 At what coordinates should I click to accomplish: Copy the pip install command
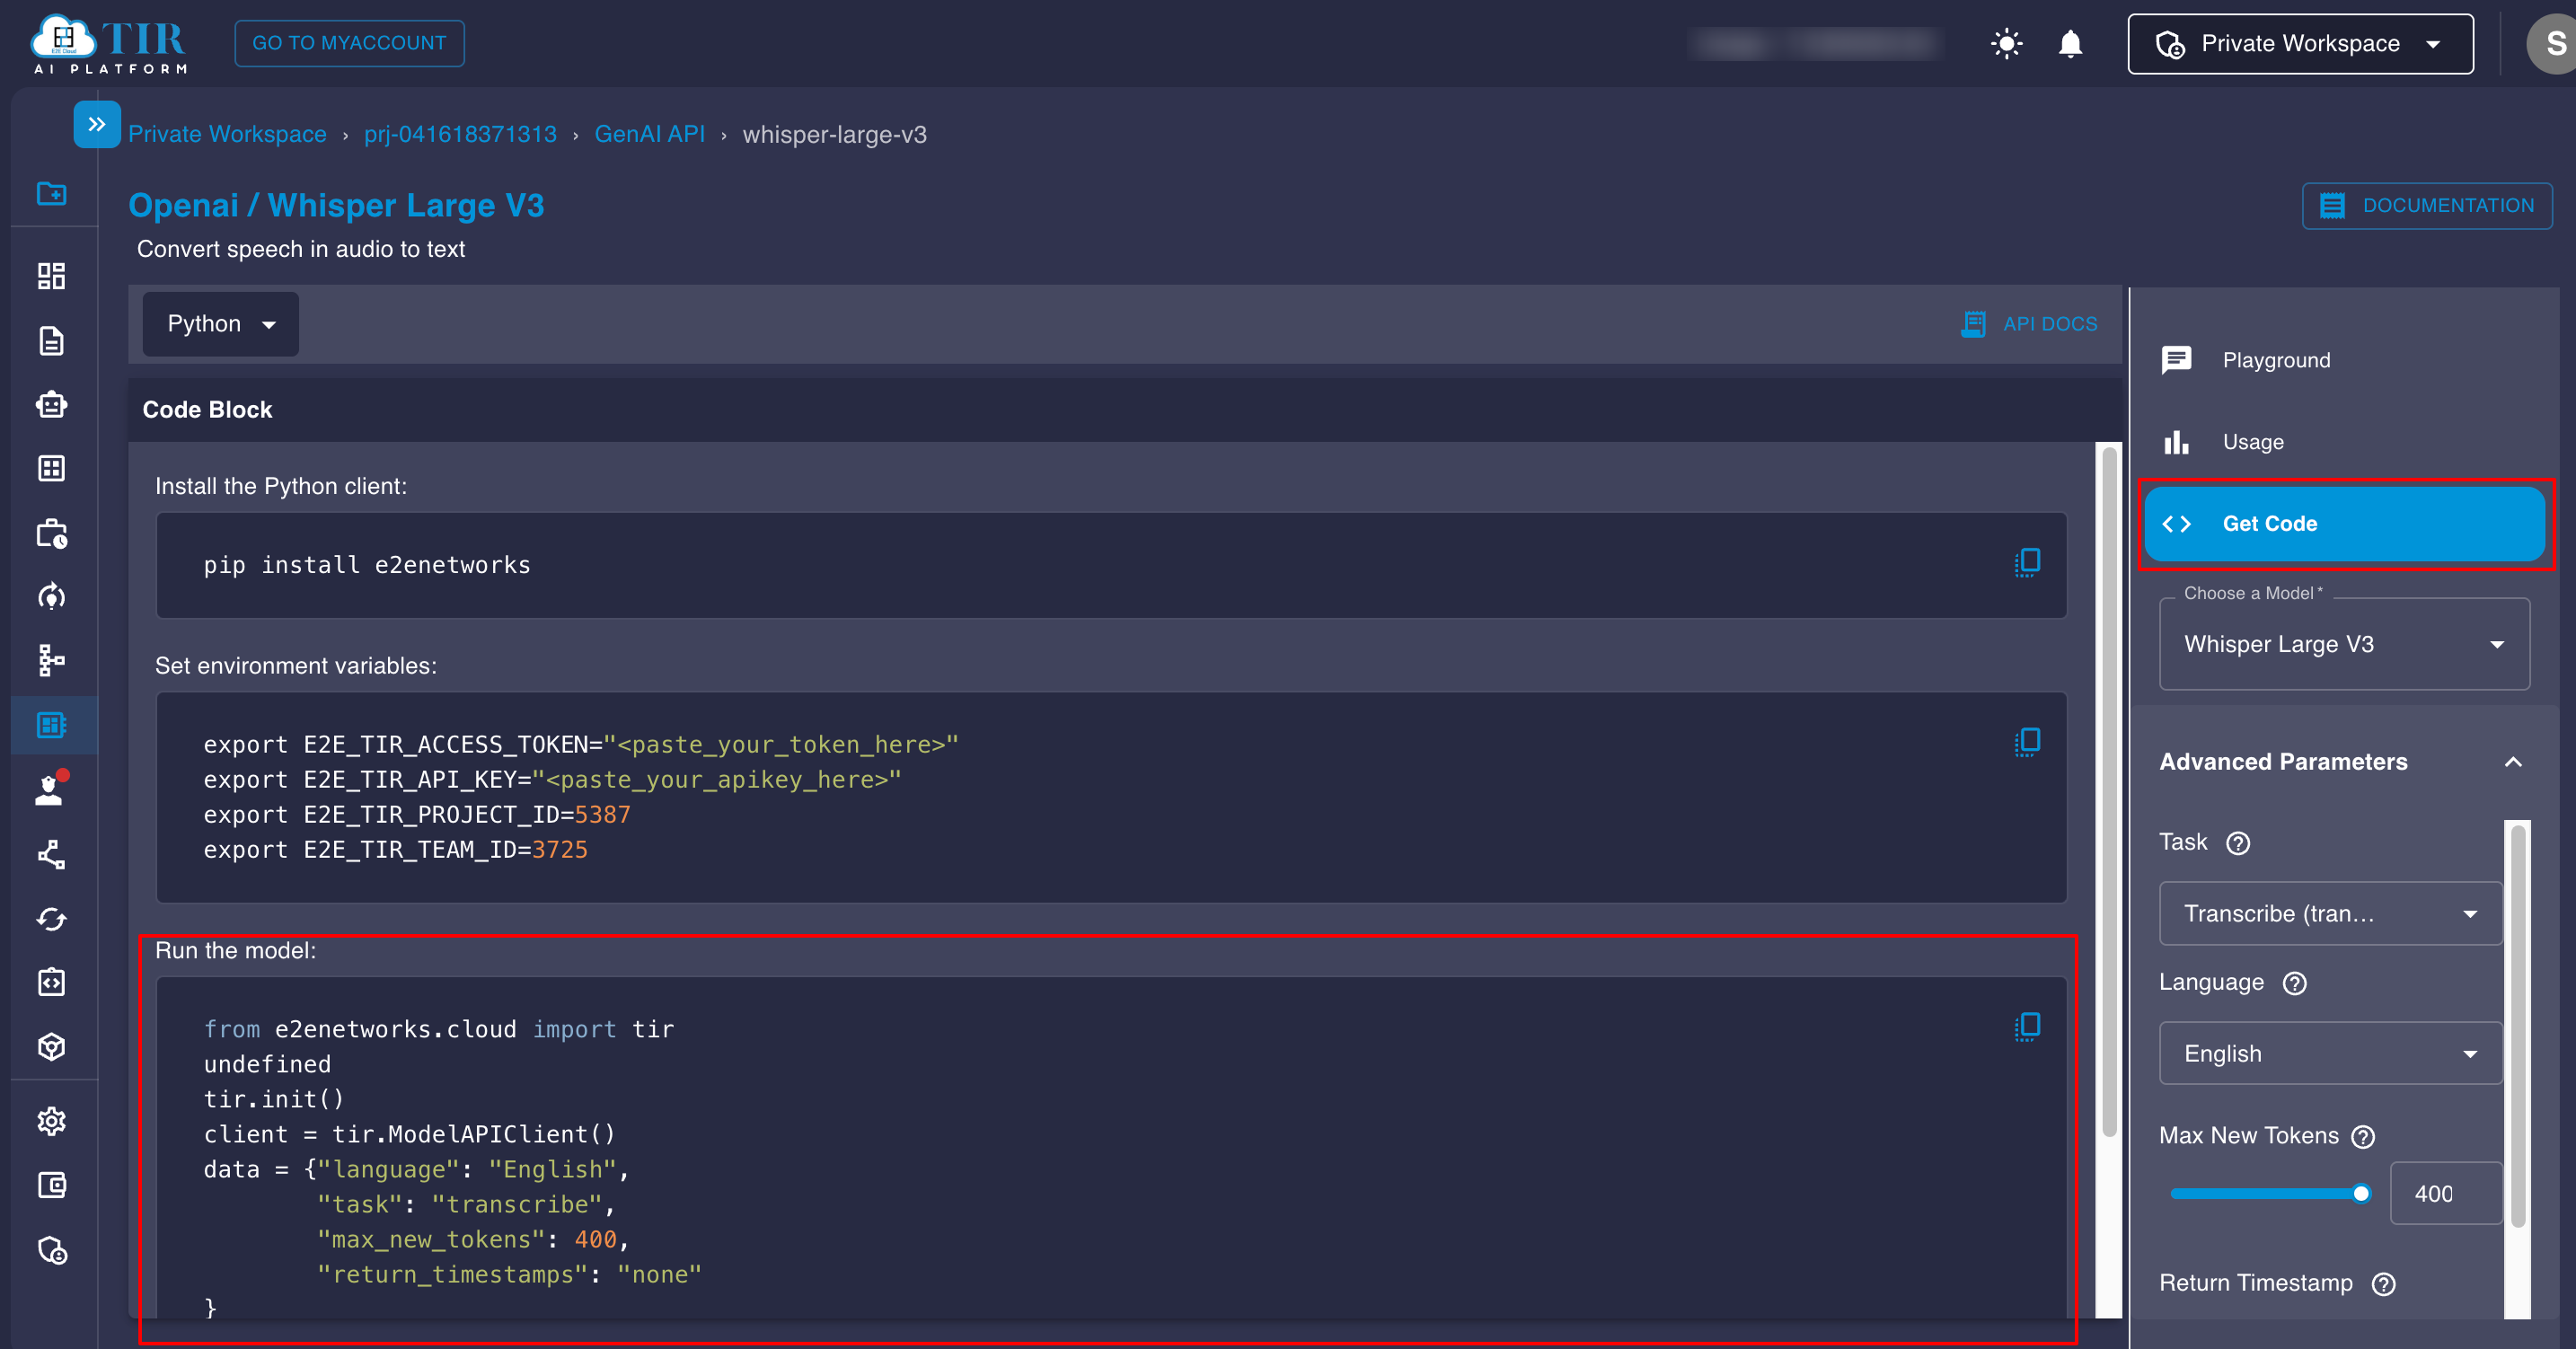click(x=2027, y=563)
